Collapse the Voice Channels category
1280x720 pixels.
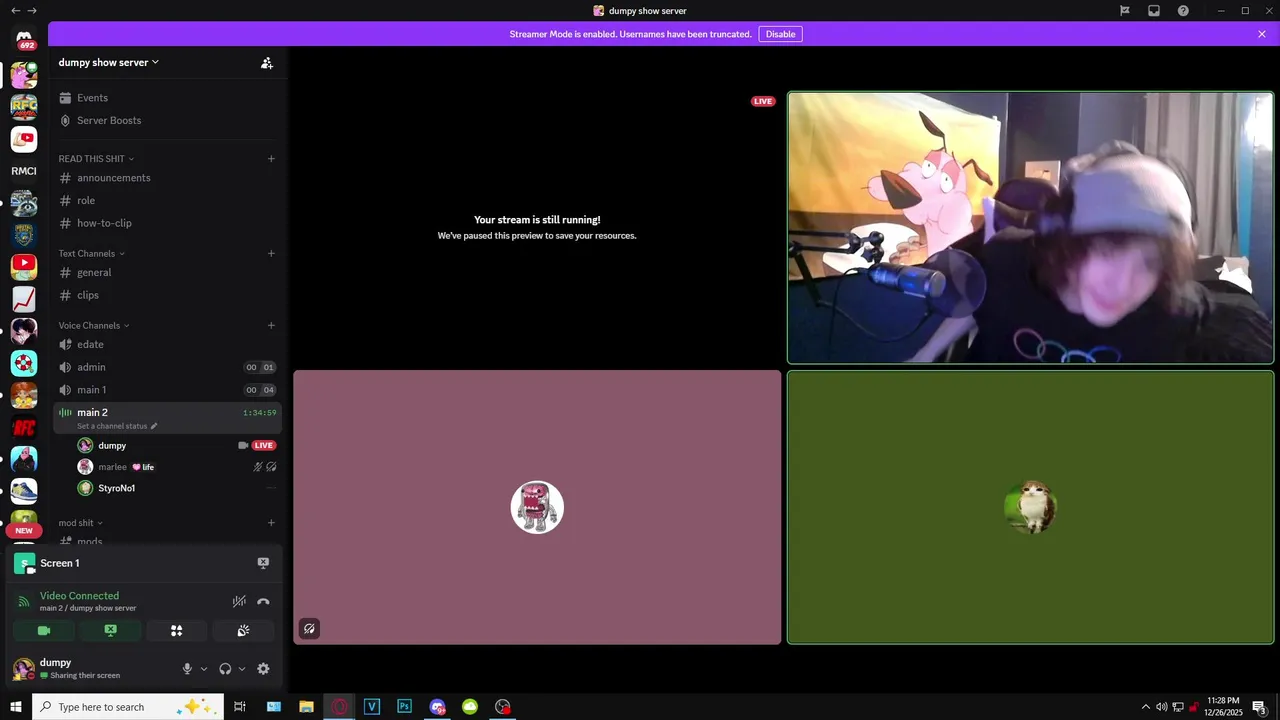tap(94, 325)
